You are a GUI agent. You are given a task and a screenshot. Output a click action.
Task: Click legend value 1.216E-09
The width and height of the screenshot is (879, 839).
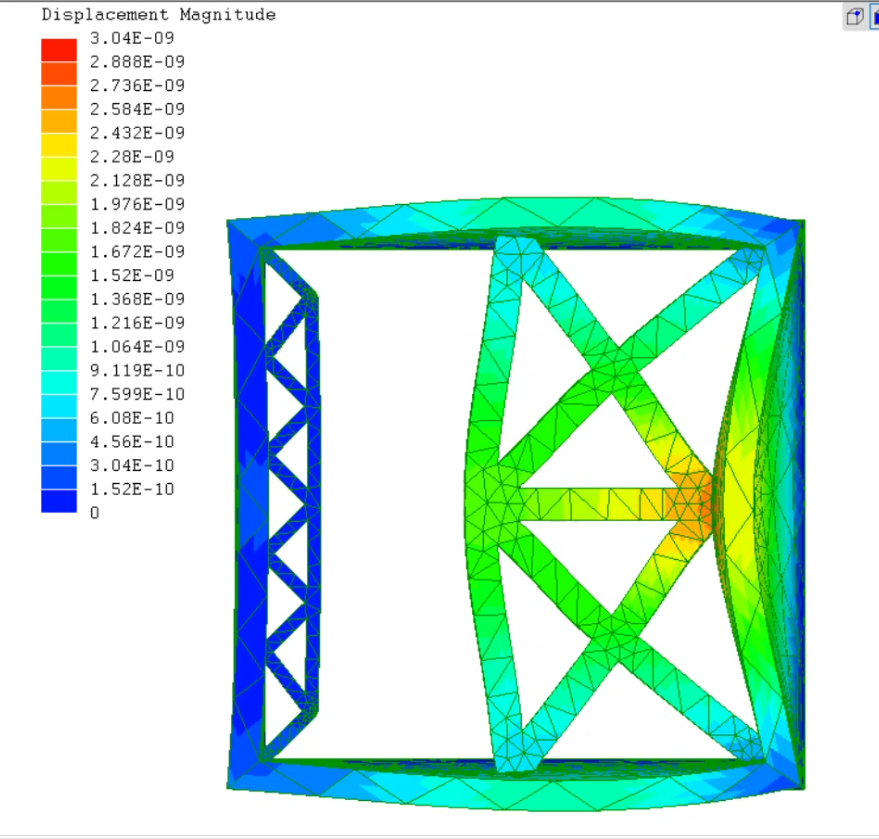(137, 323)
